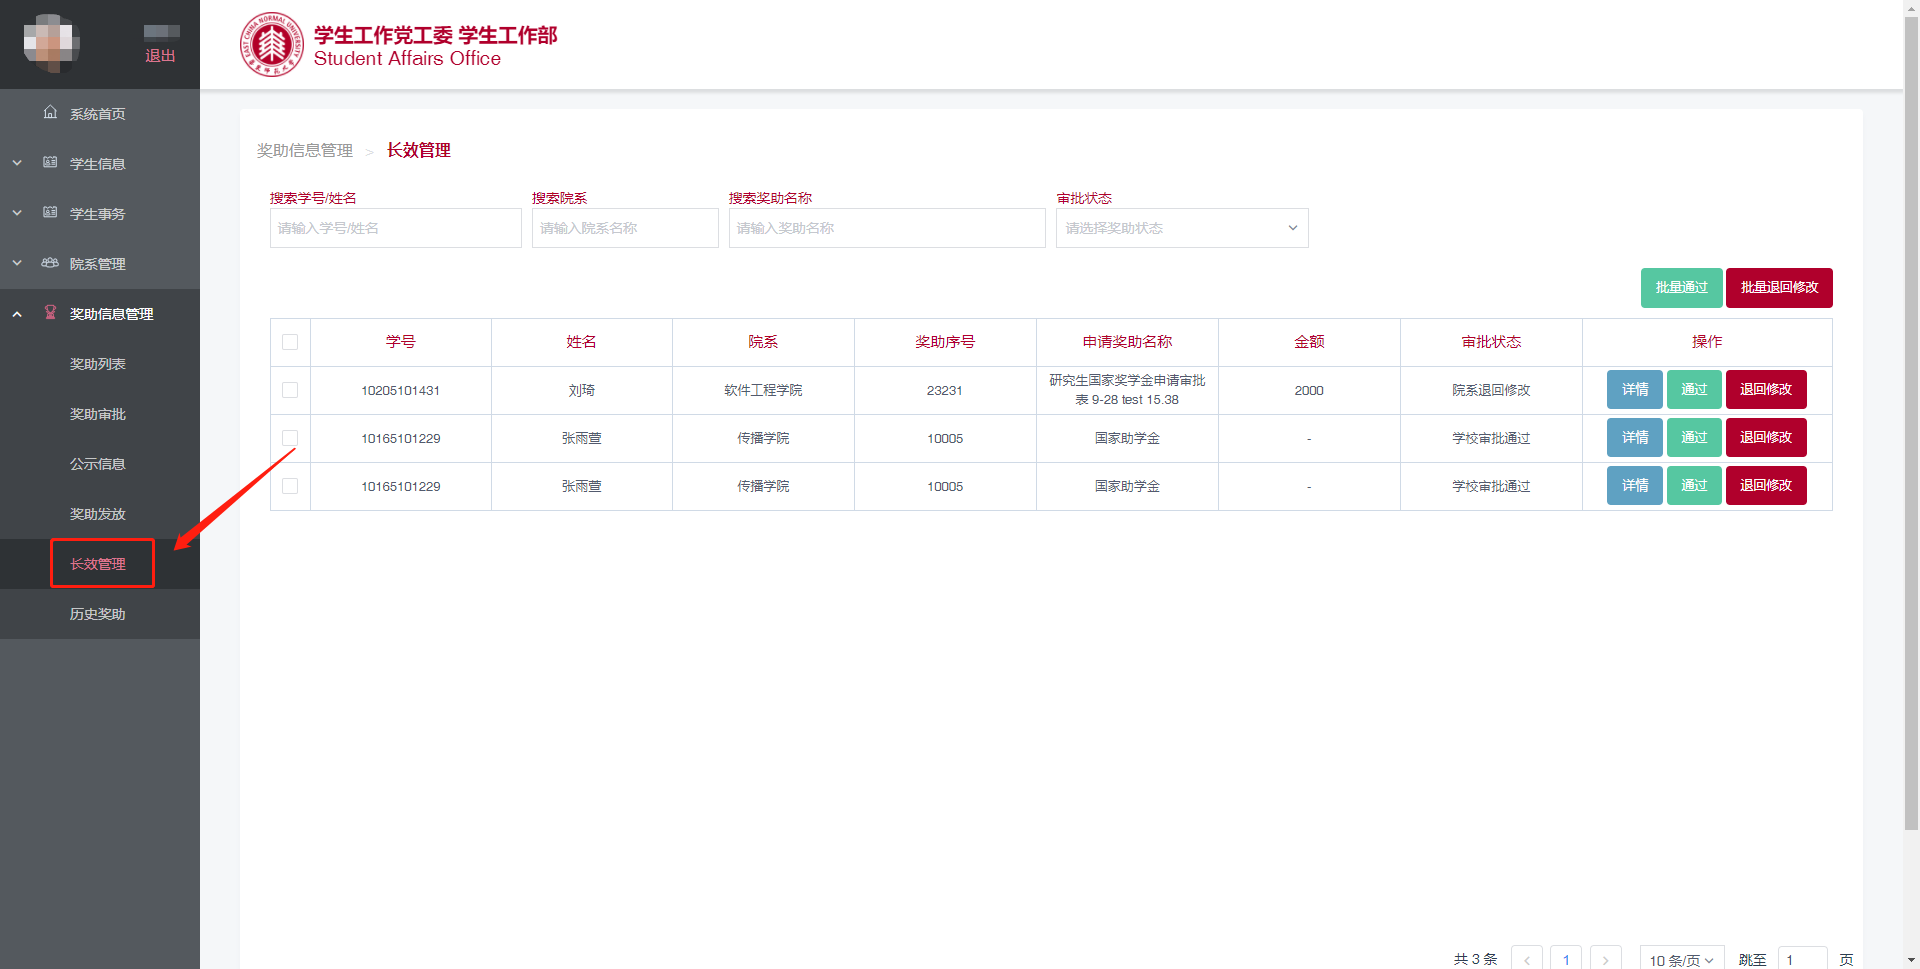Click the 学生信息 sidebar icon

(50, 163)
